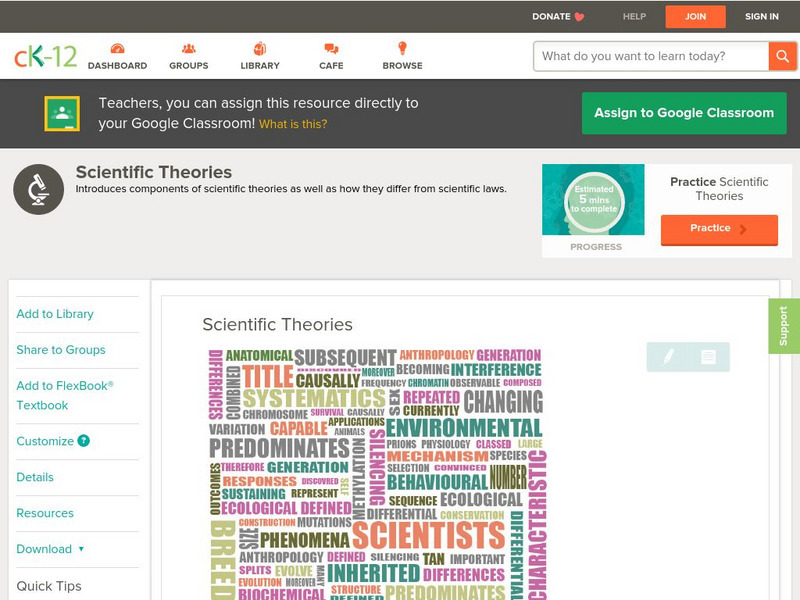This screenshot has width=800, height=600.
Task: Click the Donate heart icon
Action: 579,17
